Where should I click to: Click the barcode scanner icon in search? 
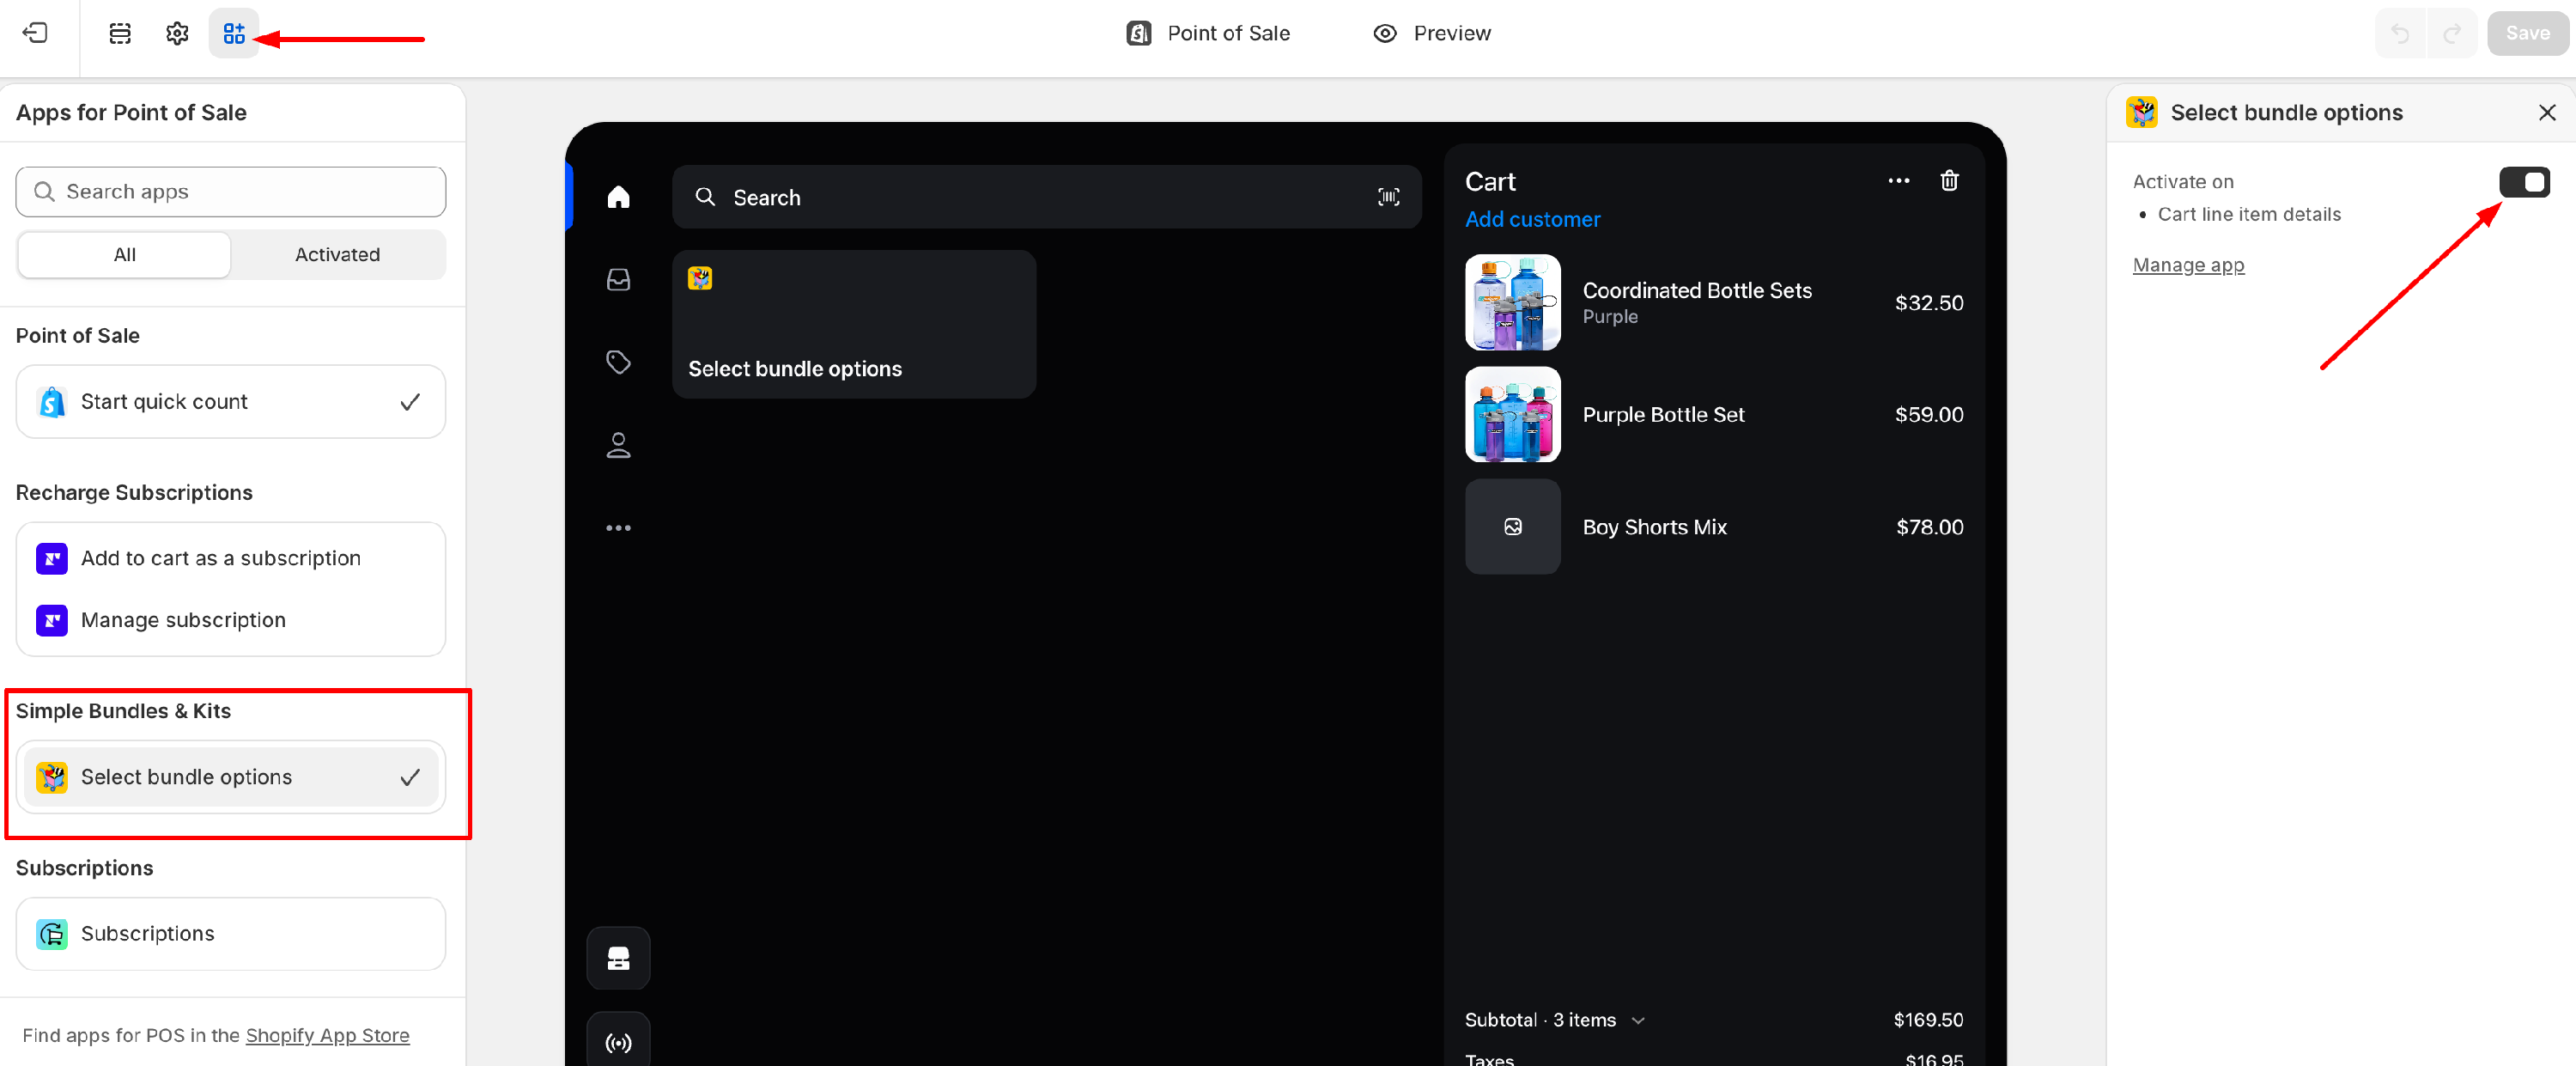pos(1388,197)
